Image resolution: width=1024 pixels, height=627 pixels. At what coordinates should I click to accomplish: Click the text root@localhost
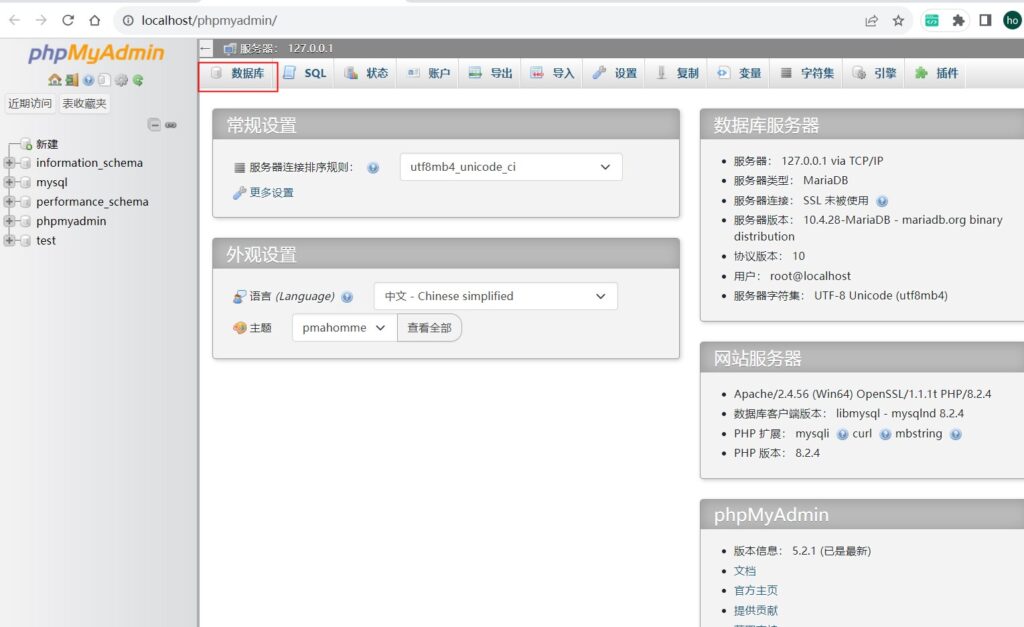tap(810, 276)
